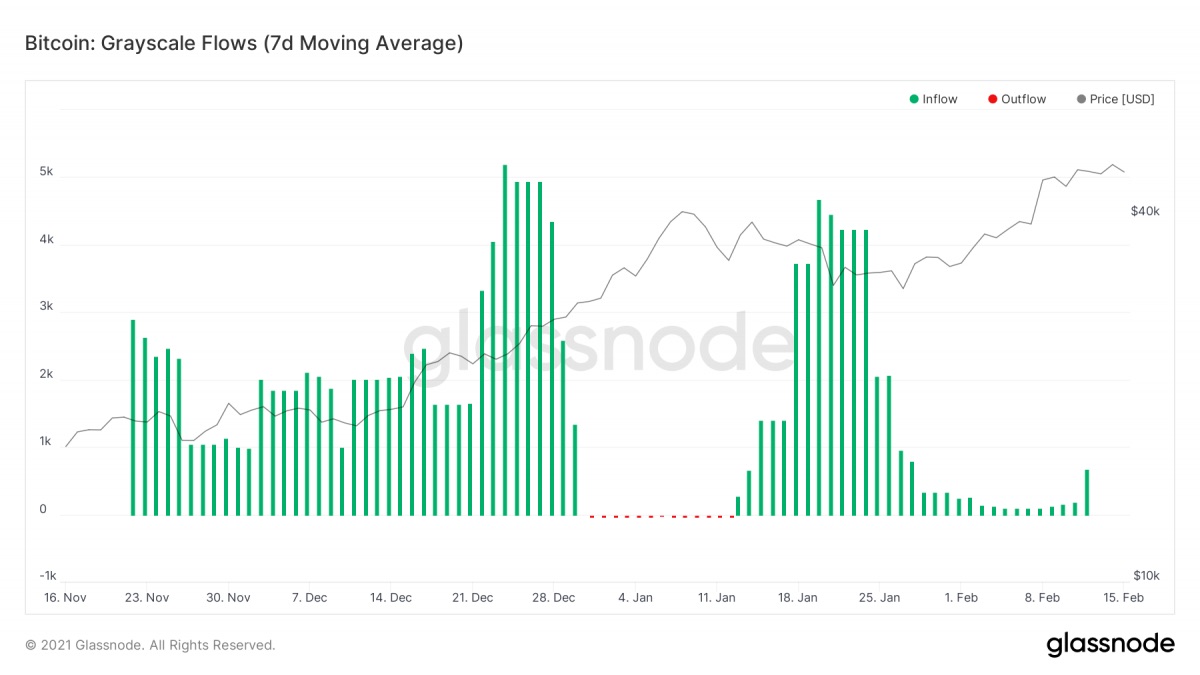The width and height of the screenshot is (1200, 675).
Task: Click the $40k price axis label
Action: (x=1145, y=211)
